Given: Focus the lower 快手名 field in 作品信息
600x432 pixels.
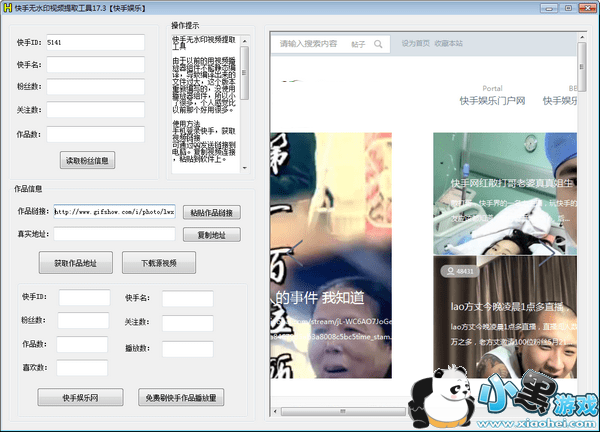Looking at the screenshot, I should coord(188,298).
